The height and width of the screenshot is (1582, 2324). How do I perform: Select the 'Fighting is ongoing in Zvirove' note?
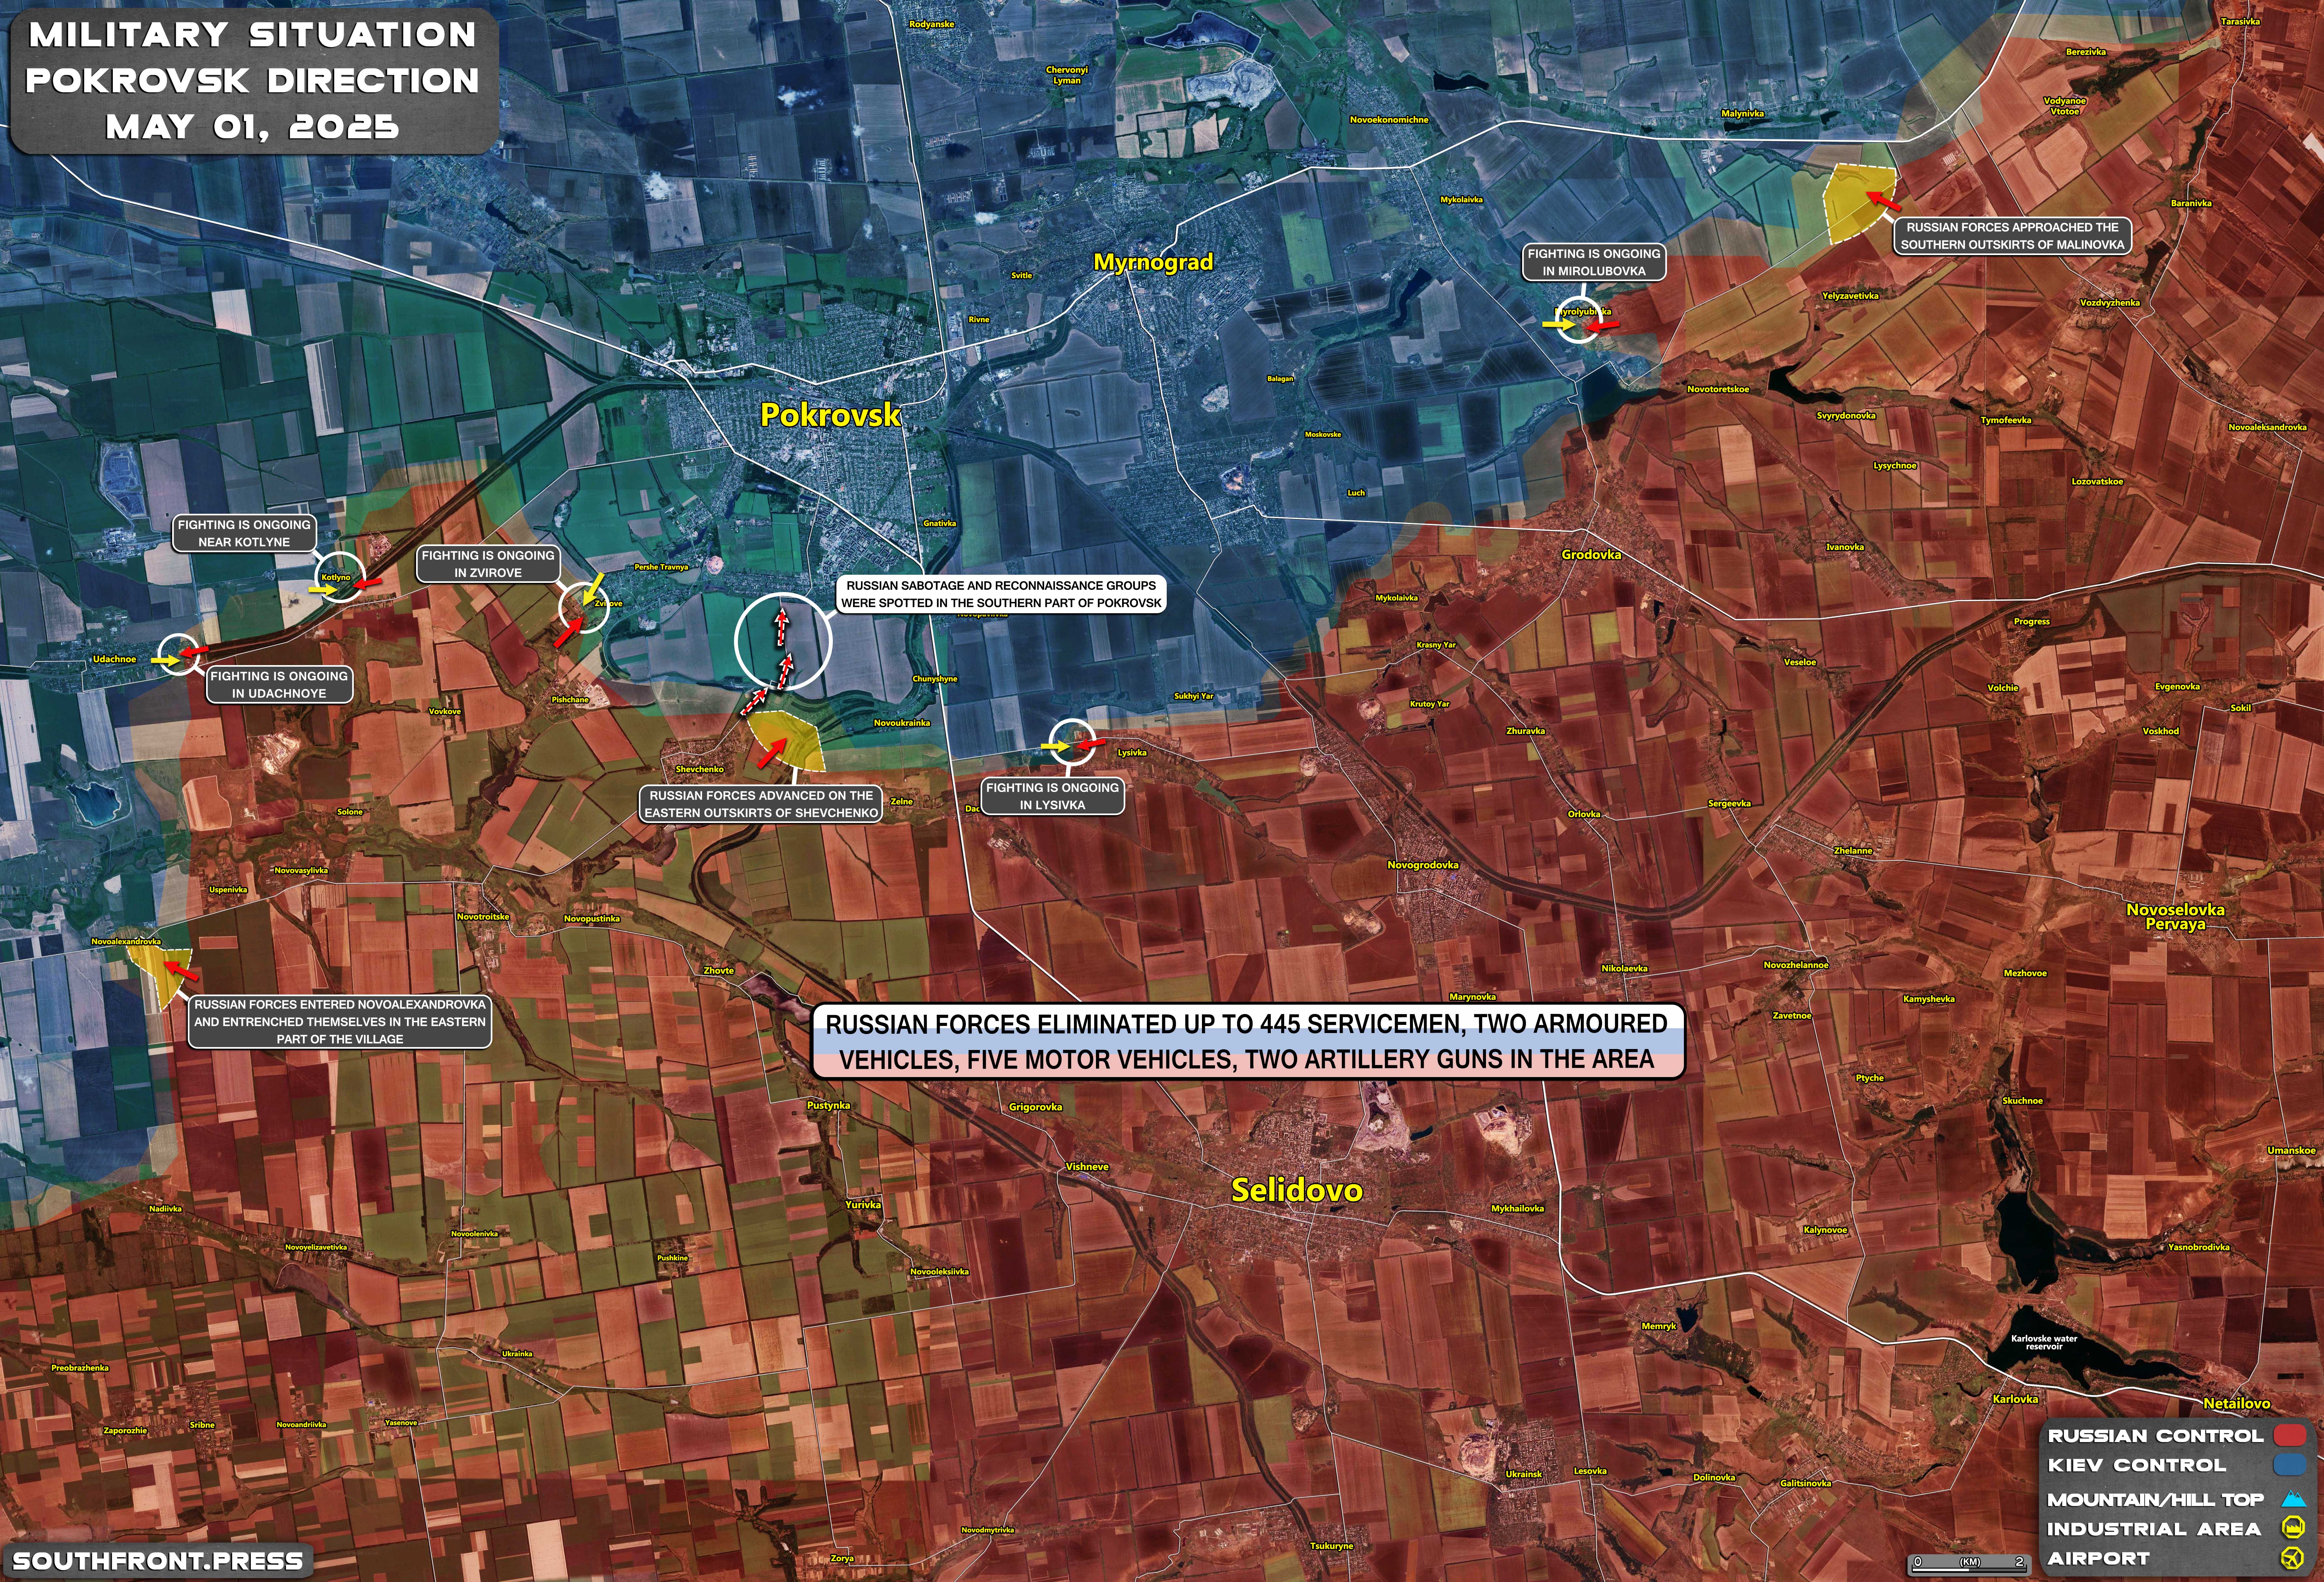click(x=488, y=564)
